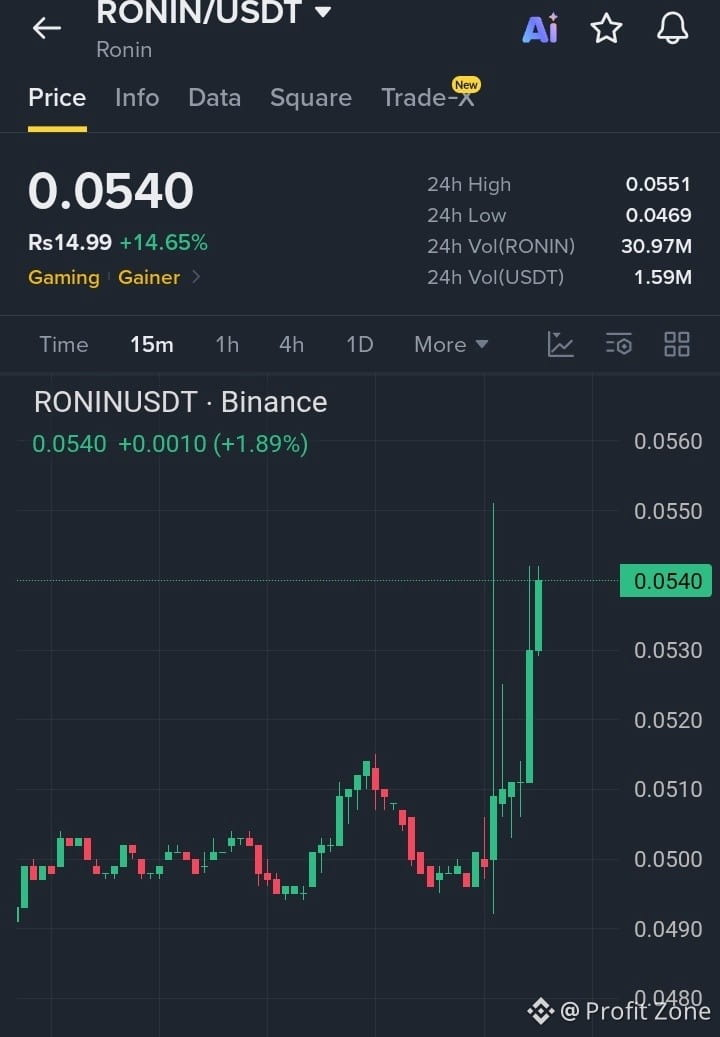
Task: Open chart indicators line-graph icon
Action: coord(561,345)
